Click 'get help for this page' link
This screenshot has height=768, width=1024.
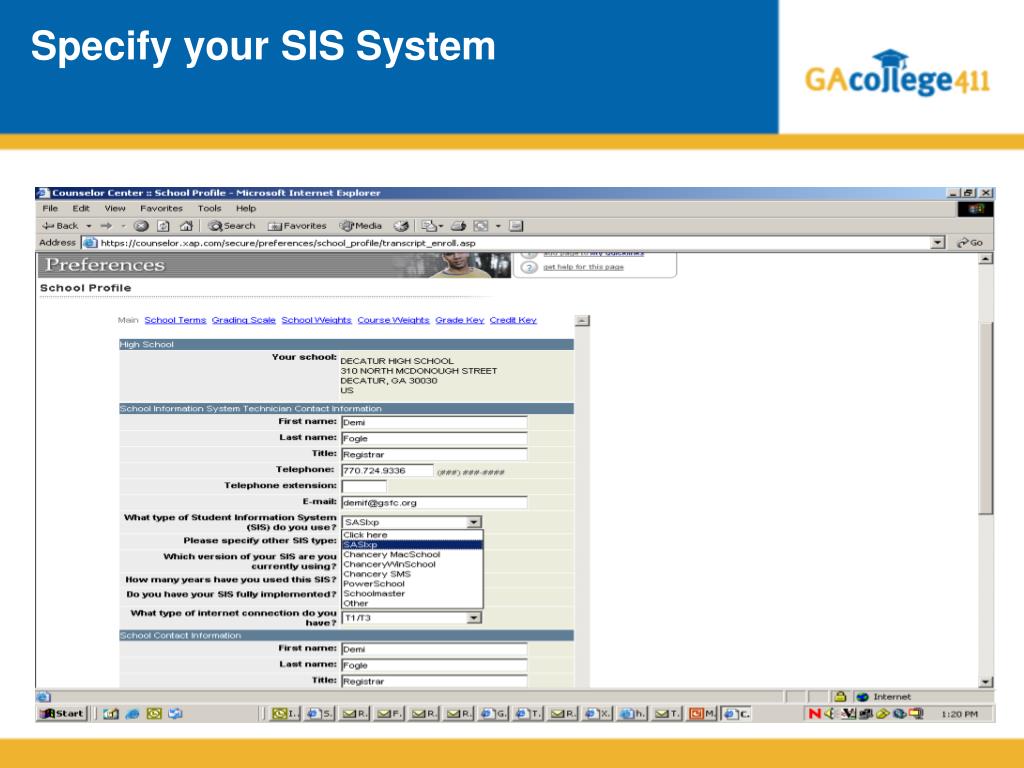click(583, 267)
